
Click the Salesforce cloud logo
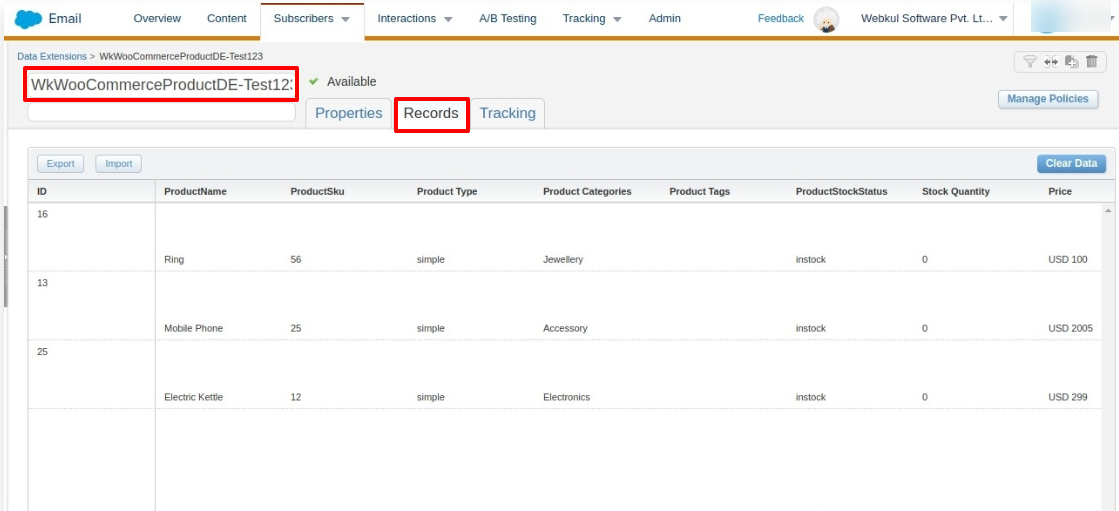coord(28,19)
